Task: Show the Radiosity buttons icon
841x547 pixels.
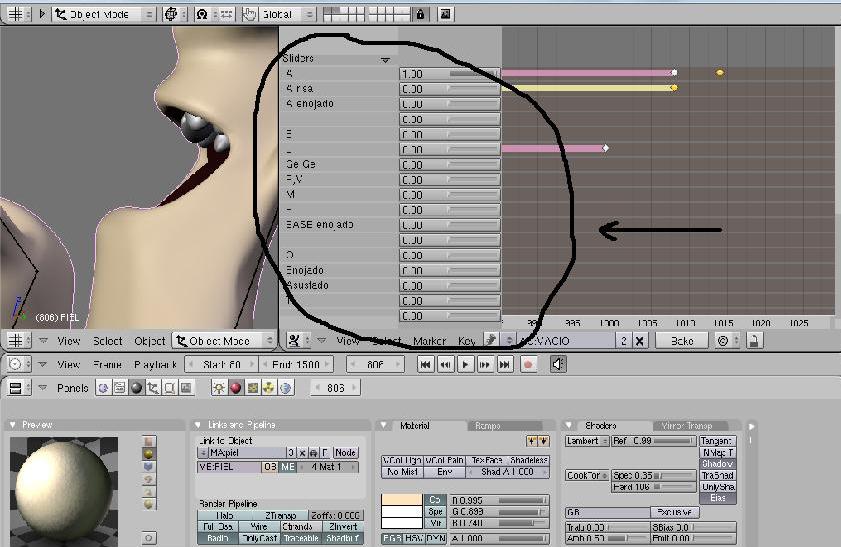Action: point(269,388)
